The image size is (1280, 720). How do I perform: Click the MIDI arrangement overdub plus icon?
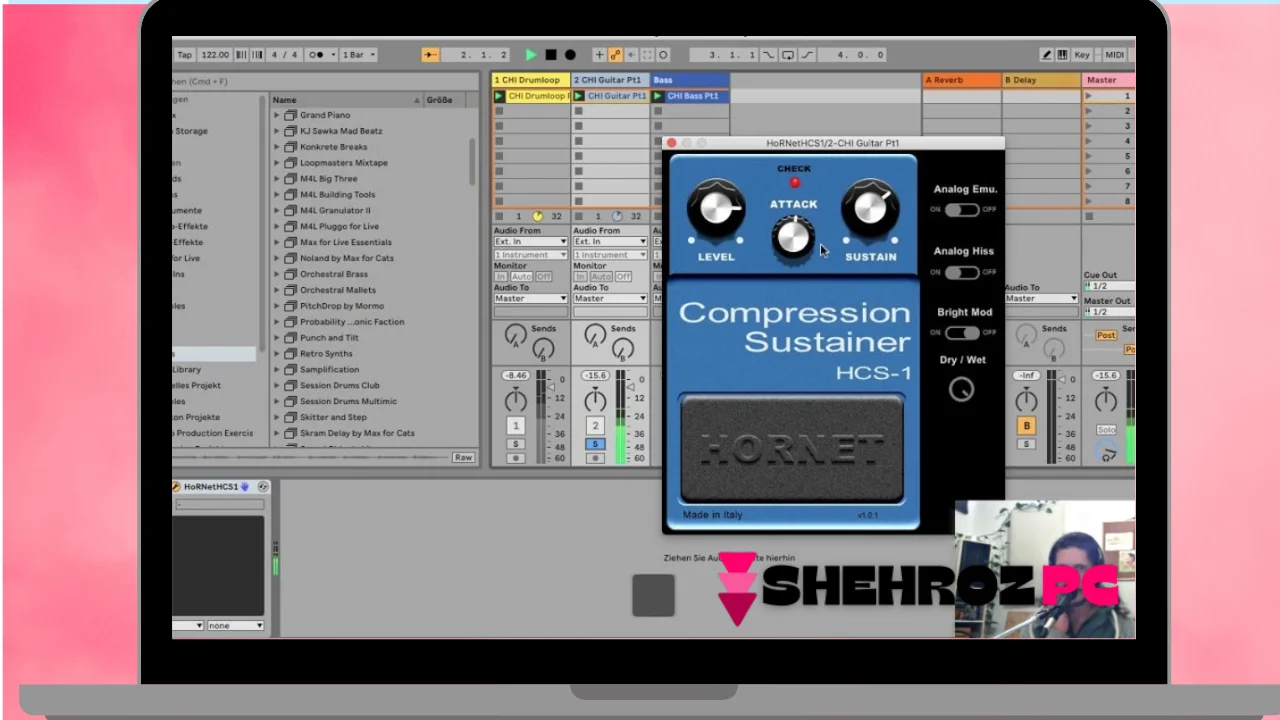(599, 55)
